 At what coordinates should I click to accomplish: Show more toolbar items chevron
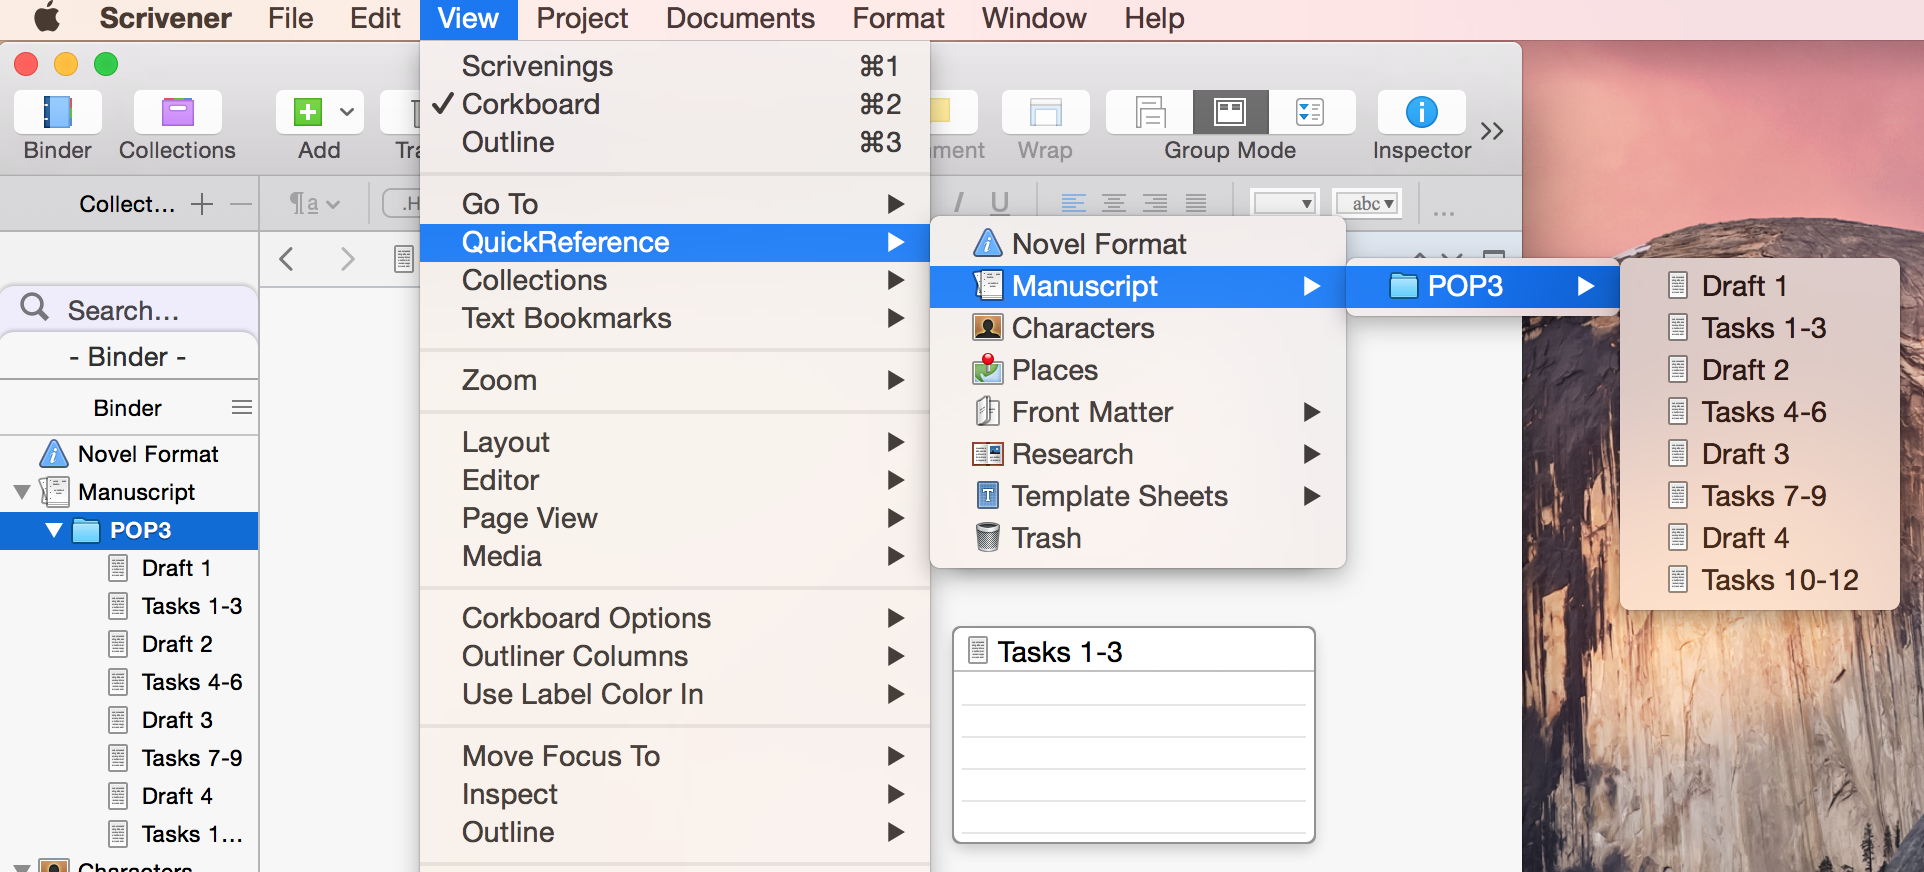tap(1492, 131)
